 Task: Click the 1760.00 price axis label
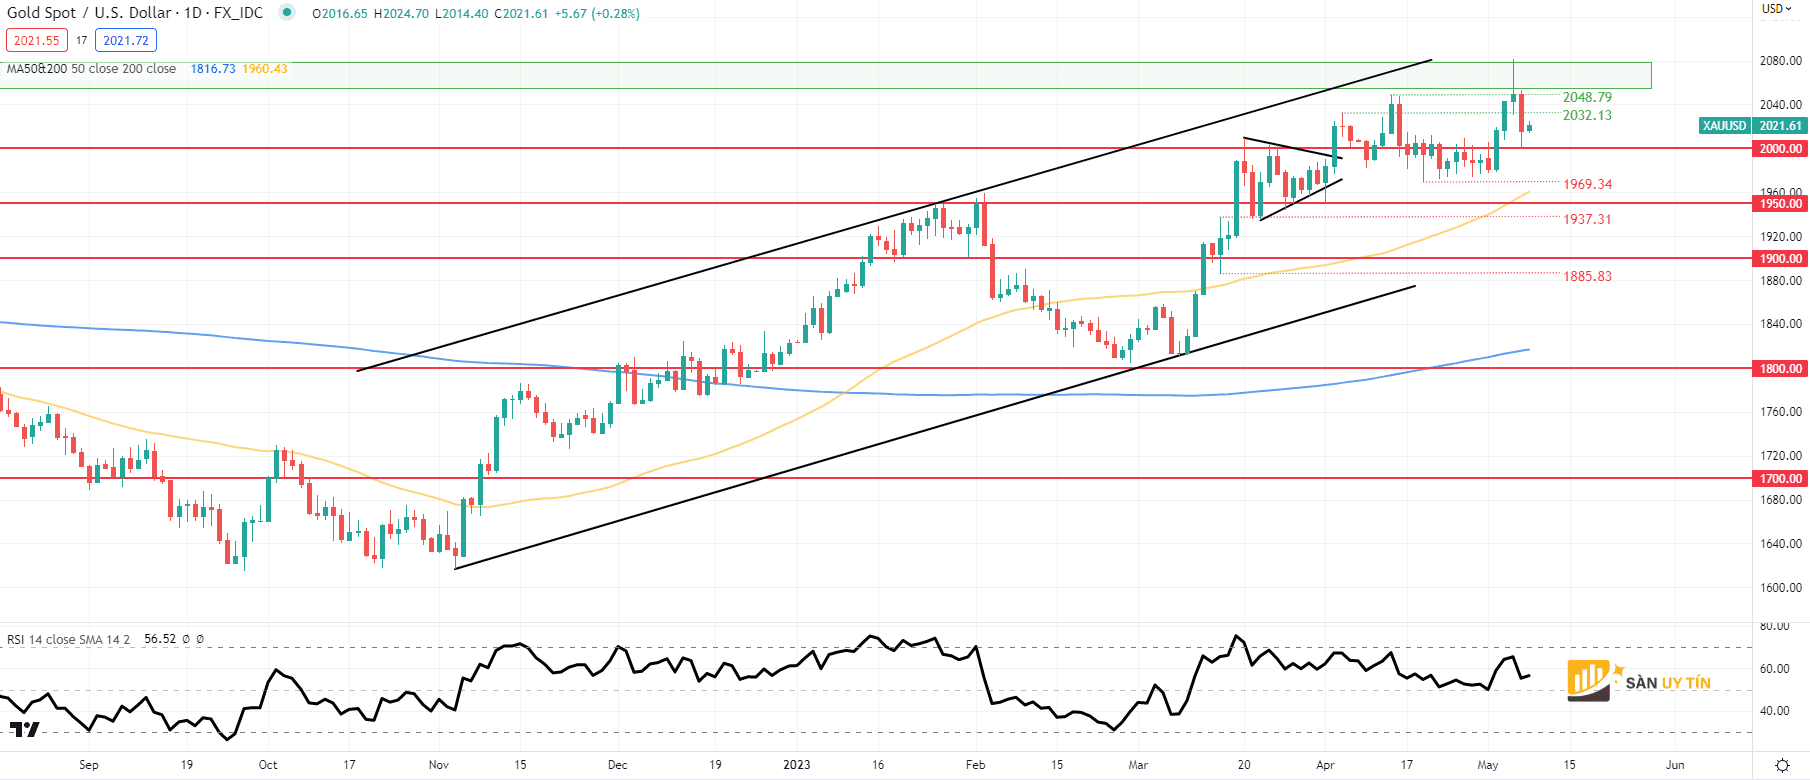point(1781,412)
